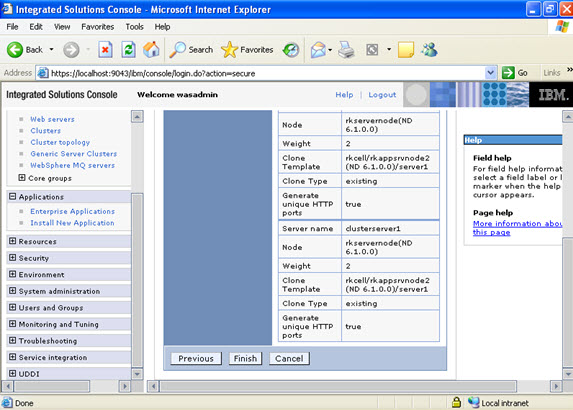Click navigation pane scroll up arrow
The width and height of the screenshot is (573, 410).
pyautogui.click(x=137, y=117)
